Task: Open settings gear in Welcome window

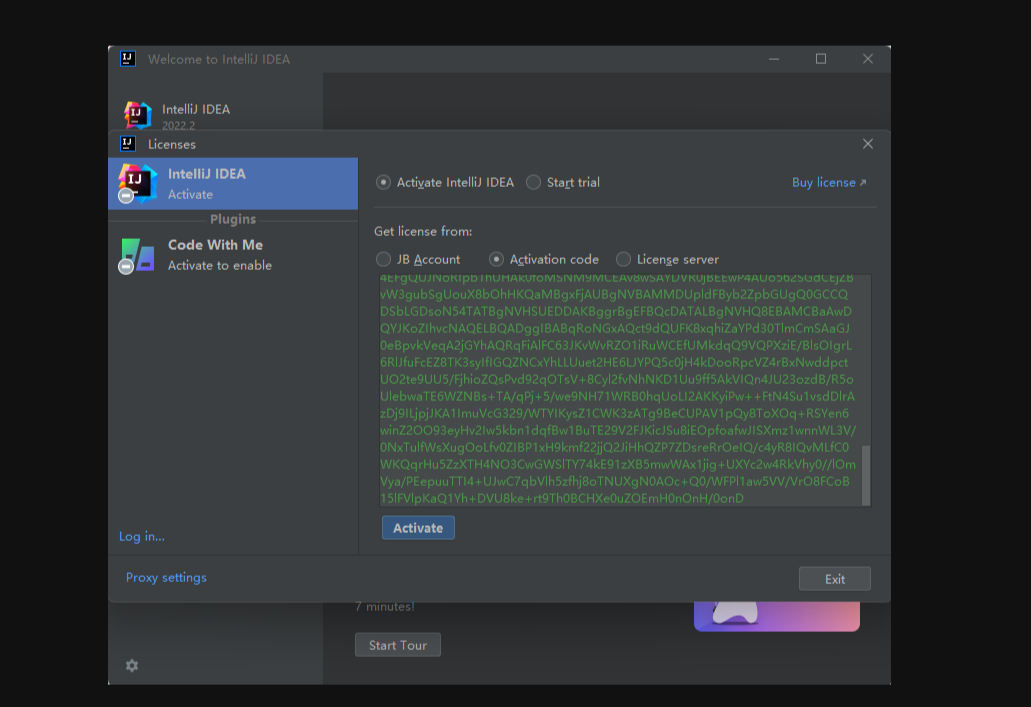Action: pyautogui.click(x=132, y=666)
